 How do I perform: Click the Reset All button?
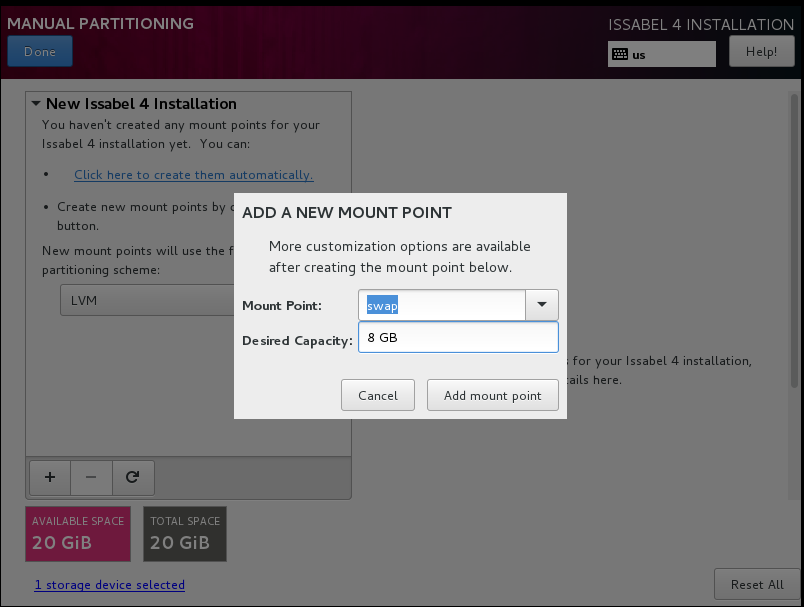click(x=756, y=584)
